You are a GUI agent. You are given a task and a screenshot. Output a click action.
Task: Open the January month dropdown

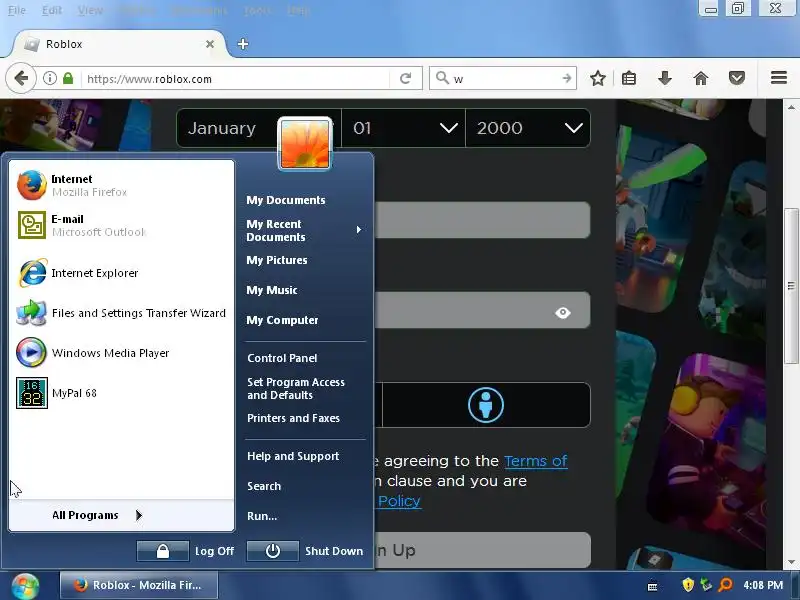pos(259,128)
